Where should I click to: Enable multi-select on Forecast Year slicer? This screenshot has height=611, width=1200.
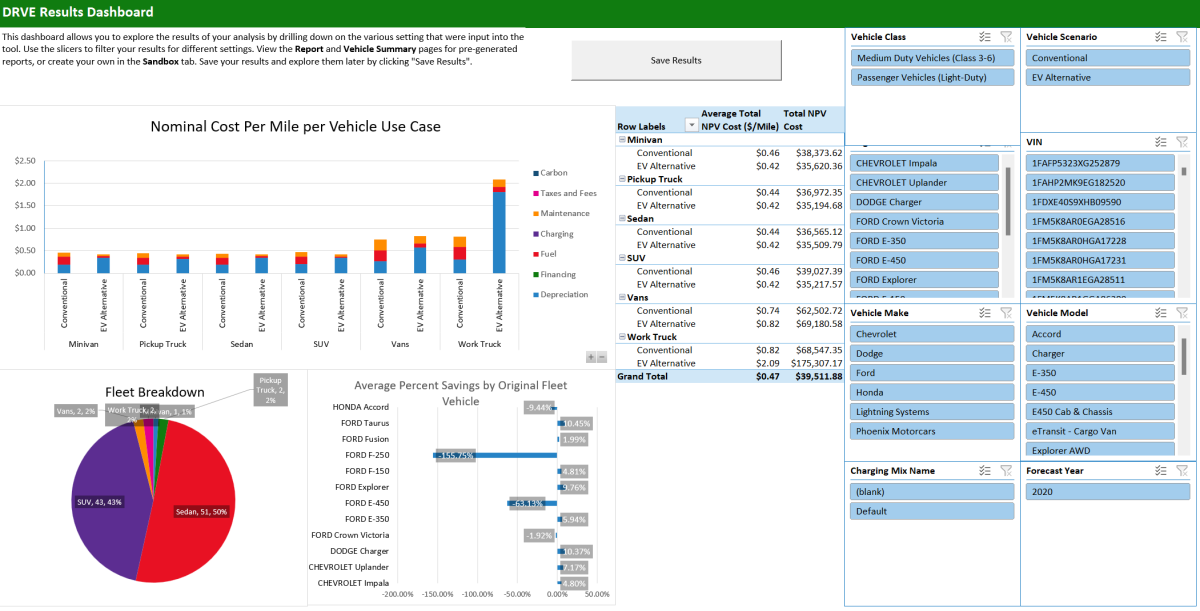click(x=1161, y=470)
